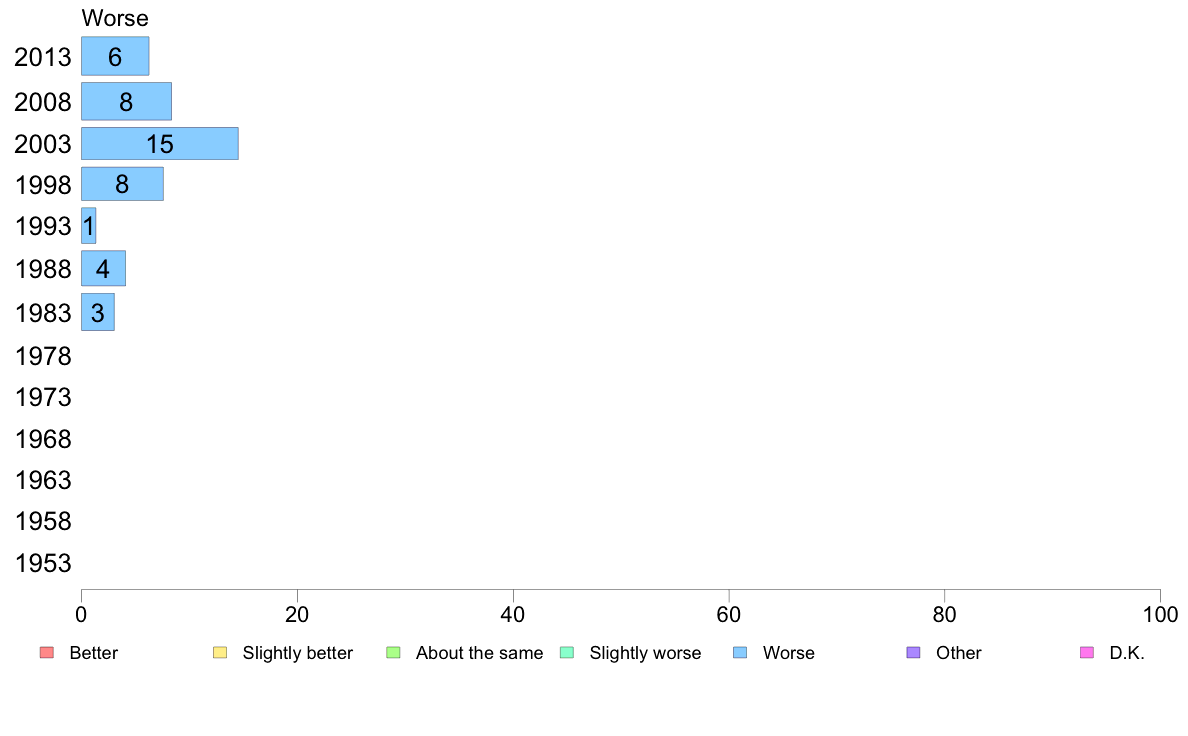Click the purple Other legend swatch
Viewport: 1188px width, 736px height.
tap(914, 653)
